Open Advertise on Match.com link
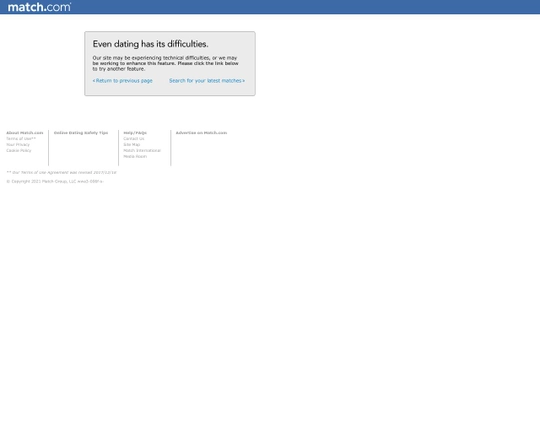This screenshot has width=540, height=432. (x=201, y=133)
